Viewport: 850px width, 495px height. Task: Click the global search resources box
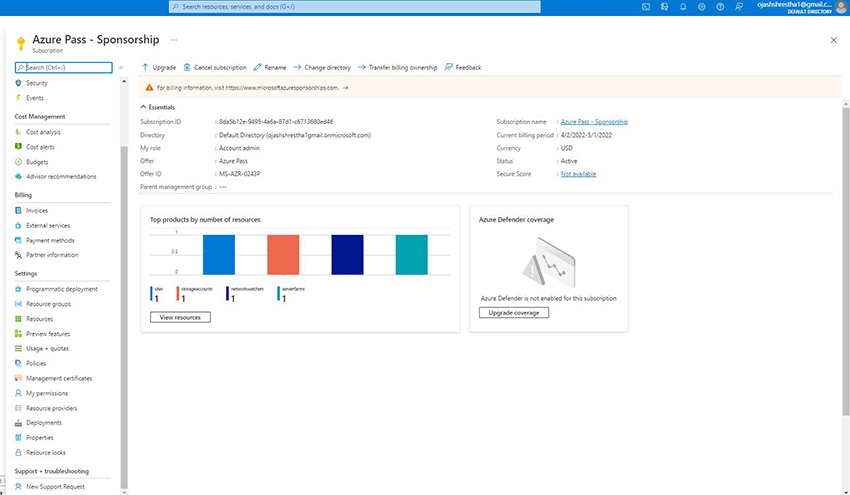coord(355,7)
